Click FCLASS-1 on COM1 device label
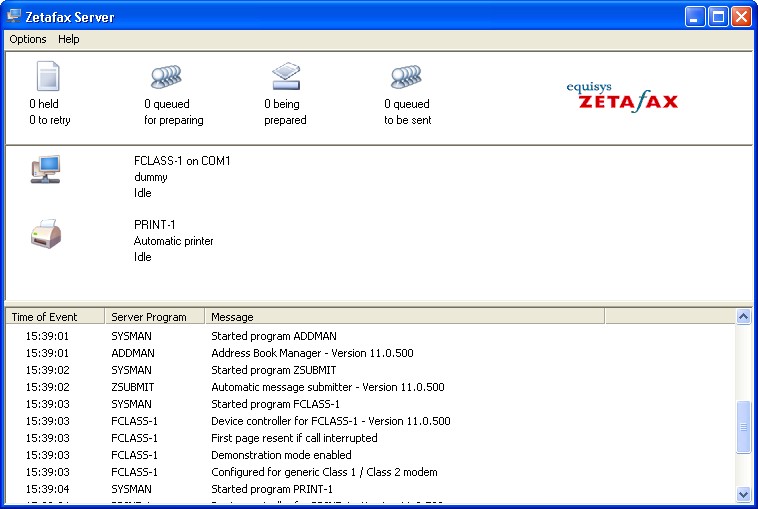 pos(182,161)
